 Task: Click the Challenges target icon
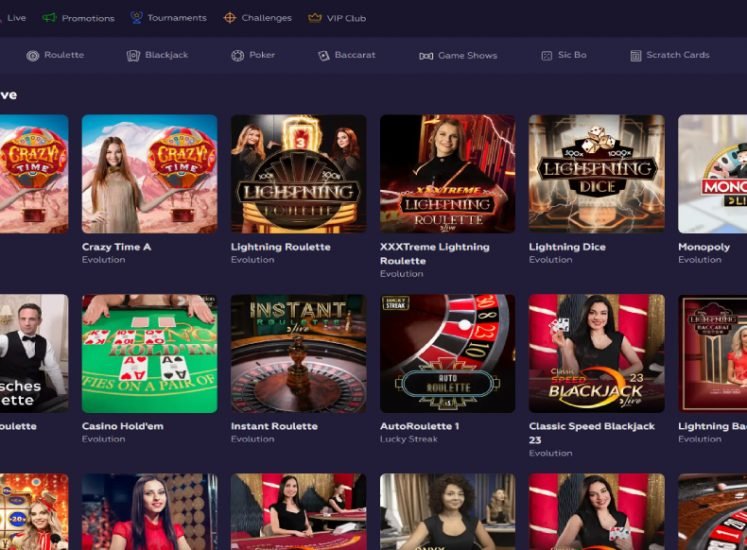[x=230, y=17]
